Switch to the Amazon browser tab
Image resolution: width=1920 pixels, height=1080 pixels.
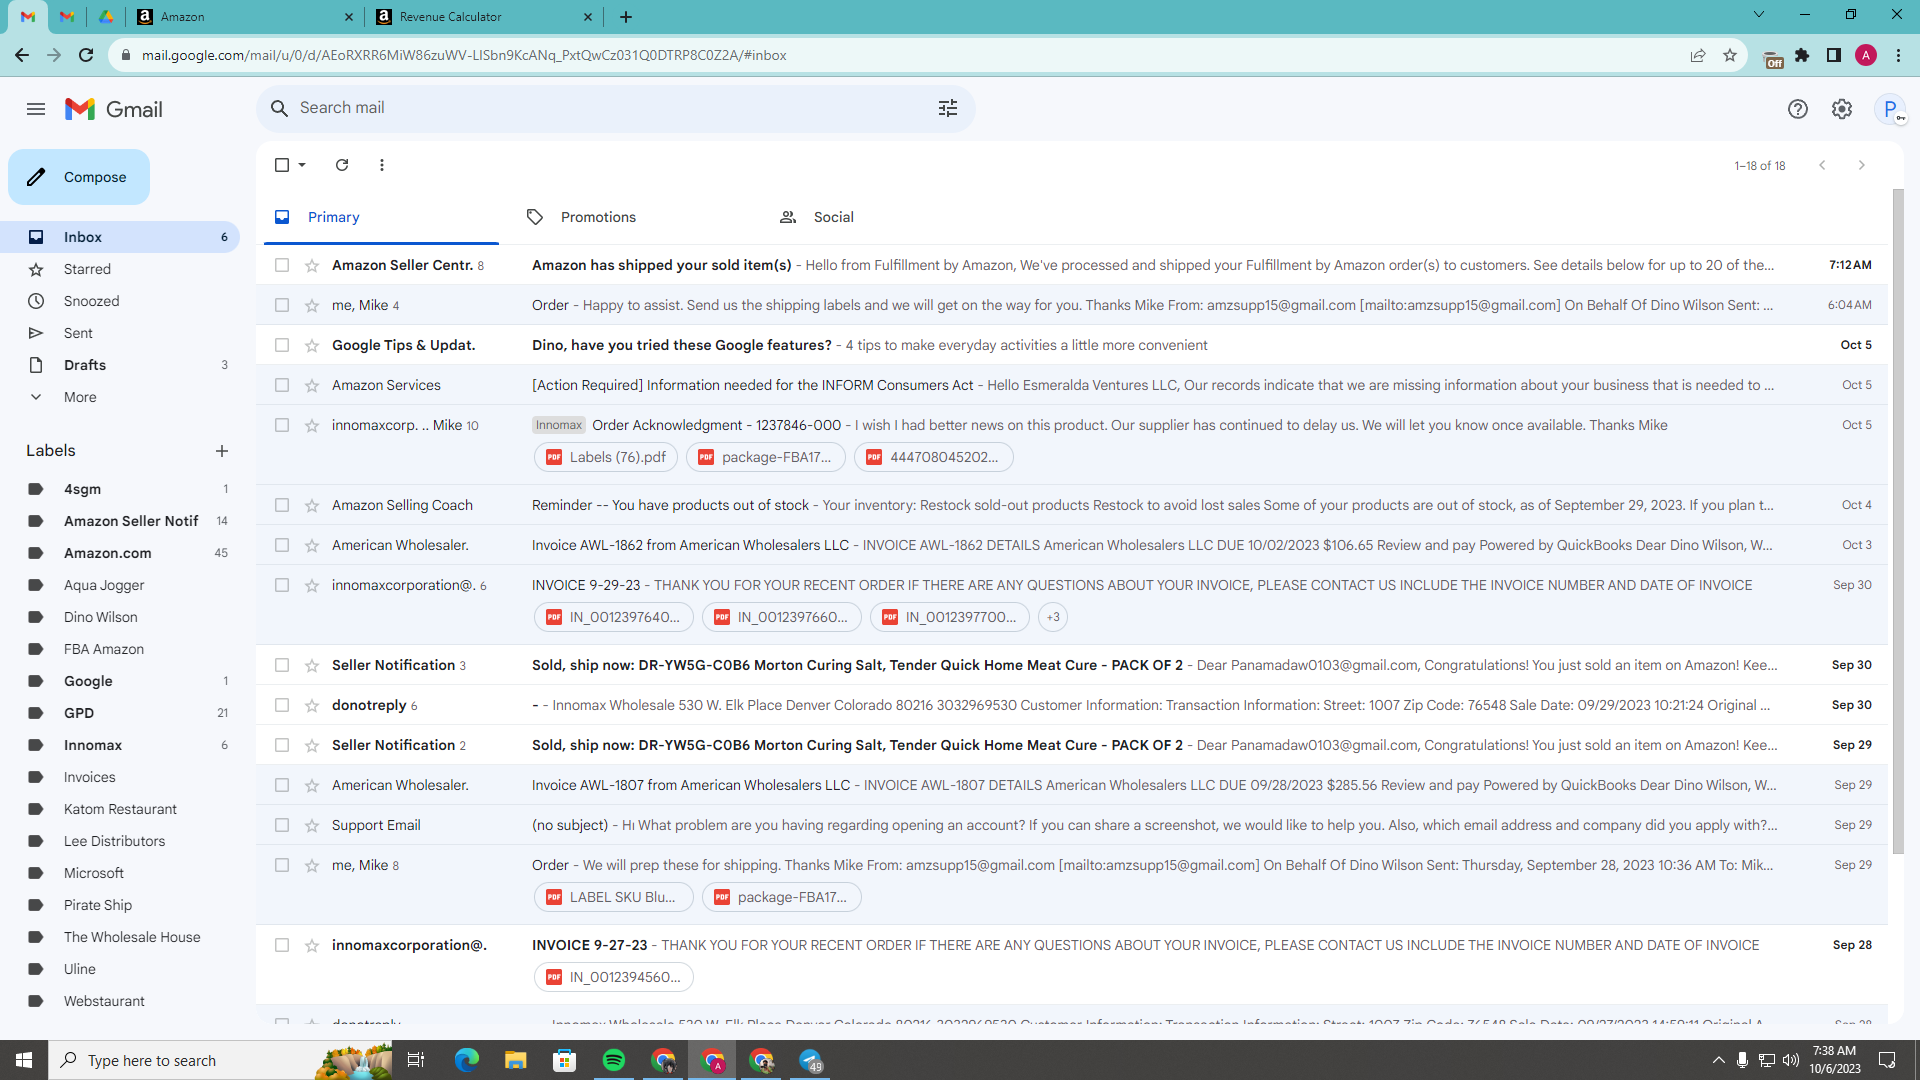[245, 17]
